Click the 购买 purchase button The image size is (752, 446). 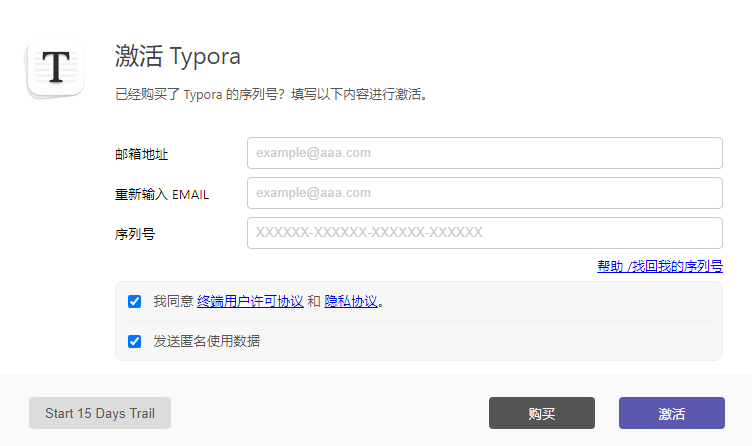pyautogui.click(x=541, y=413)
